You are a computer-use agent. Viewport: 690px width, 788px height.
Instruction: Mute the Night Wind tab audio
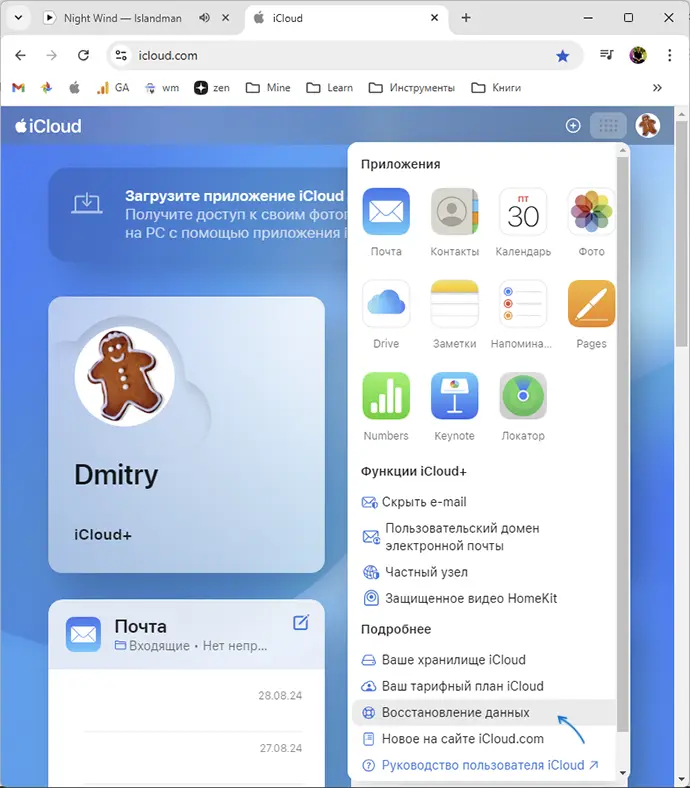(204, 18)
